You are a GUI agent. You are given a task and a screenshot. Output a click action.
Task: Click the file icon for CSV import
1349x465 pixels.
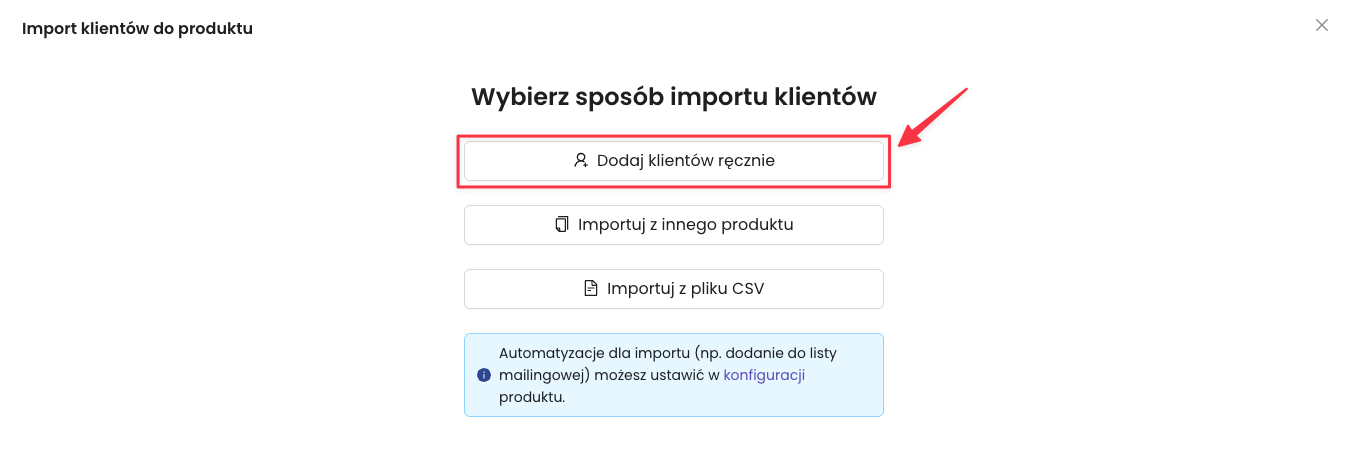point(590,289)
